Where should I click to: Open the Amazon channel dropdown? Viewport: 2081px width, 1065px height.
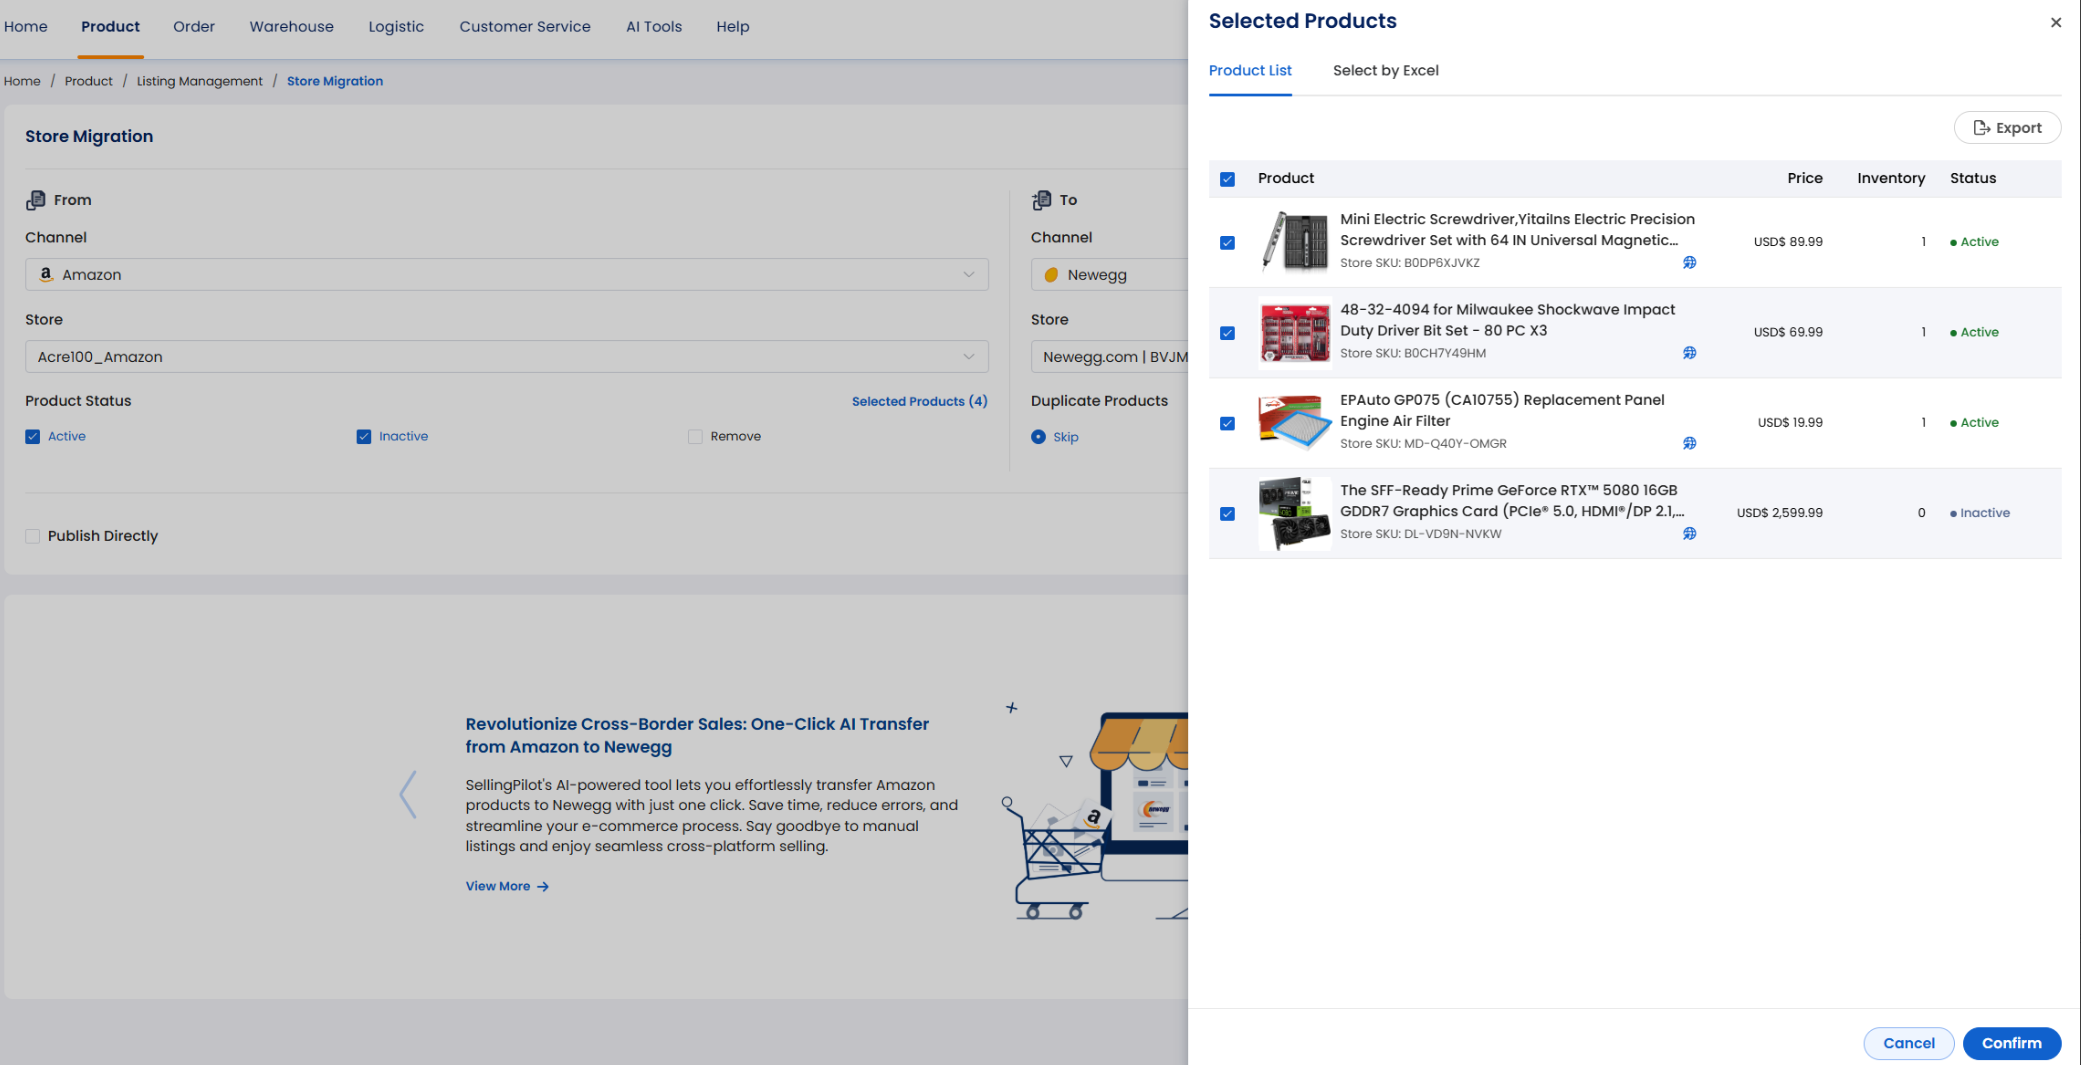click(507, 274)
